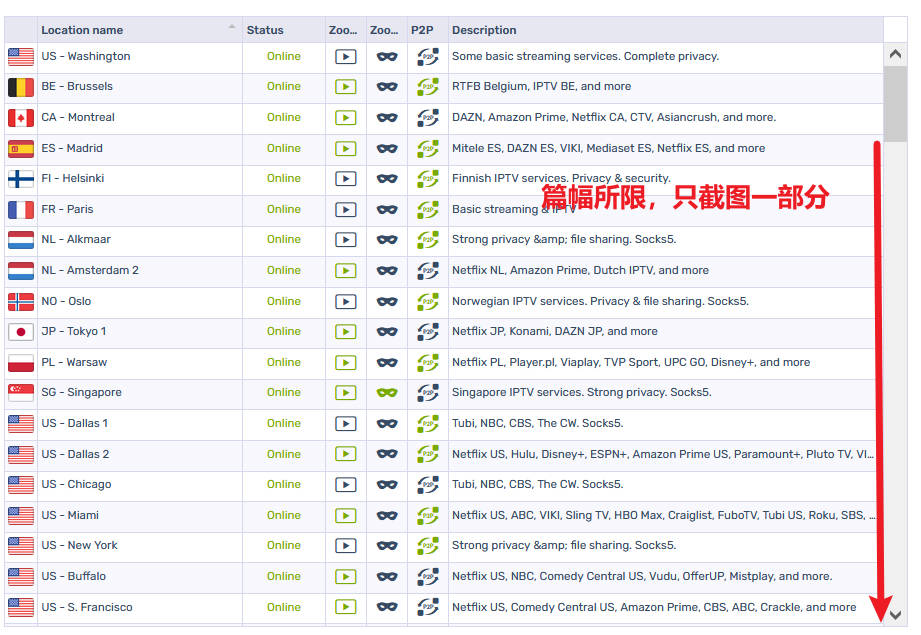Click the mask icon for PL - Warsaw
The image size is (921, 635).
click(x=387, y=362)
